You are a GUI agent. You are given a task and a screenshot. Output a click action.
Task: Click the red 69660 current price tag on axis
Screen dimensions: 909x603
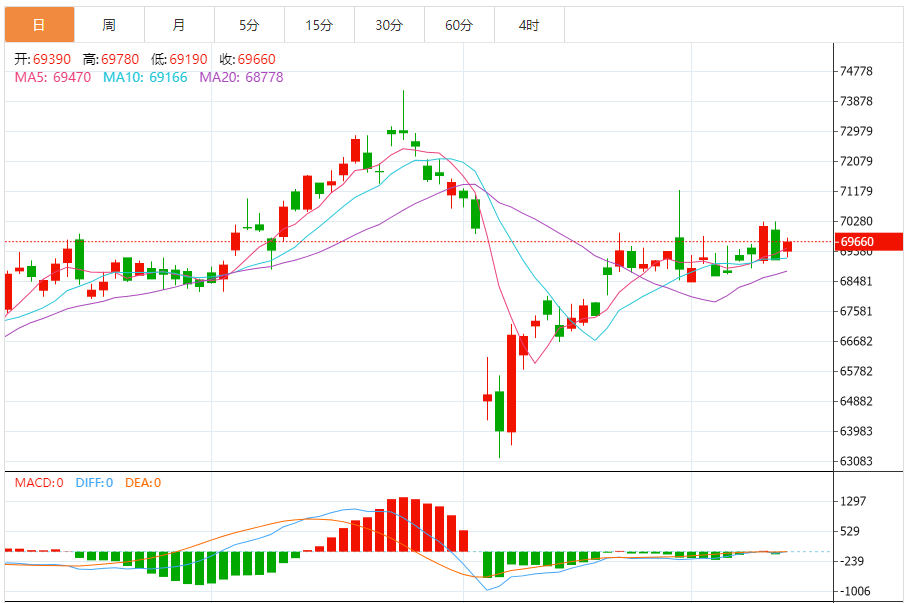click(869, 242)
